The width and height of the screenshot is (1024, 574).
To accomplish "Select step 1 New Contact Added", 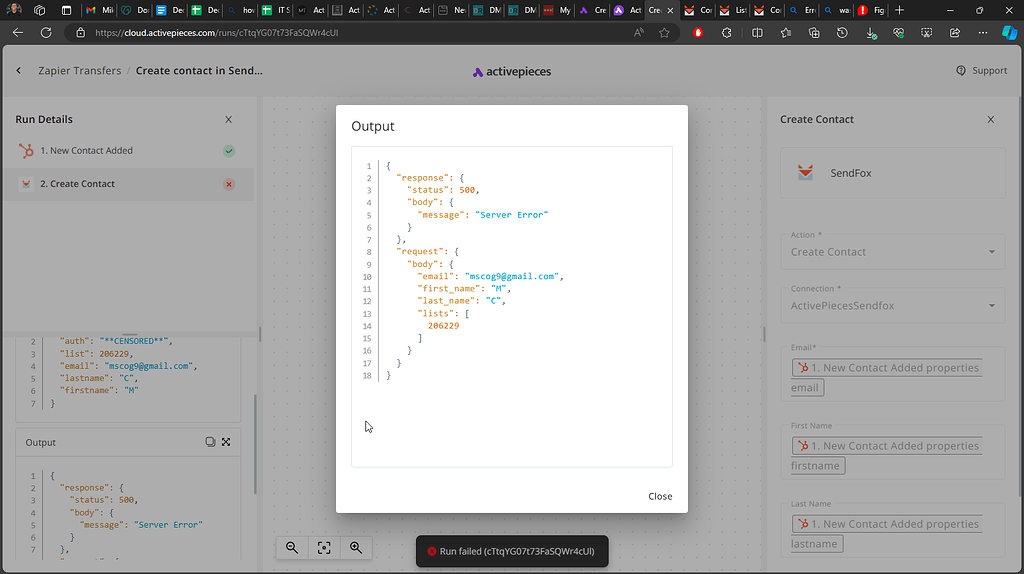I will click(x=86, y=151).
